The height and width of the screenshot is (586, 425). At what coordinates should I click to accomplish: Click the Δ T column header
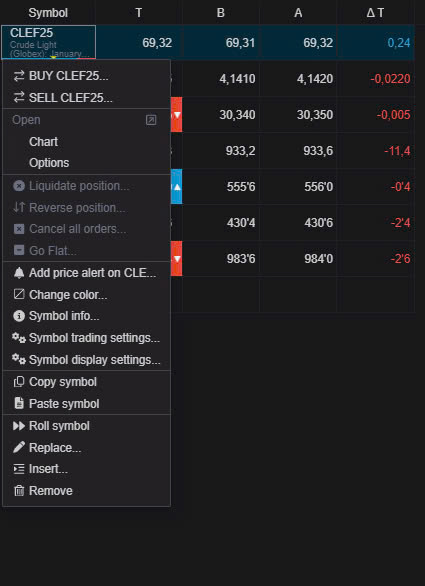coord(375,13)
